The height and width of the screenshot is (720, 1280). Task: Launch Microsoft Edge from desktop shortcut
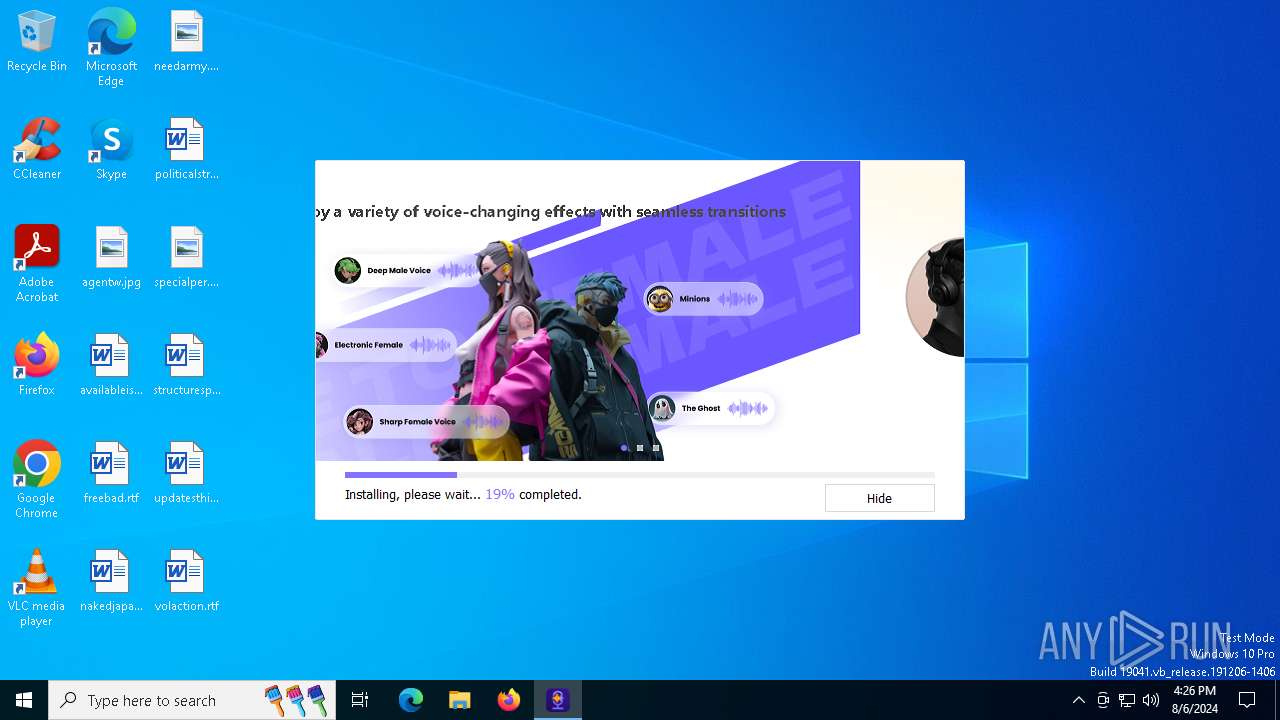(x=111, y=48)
